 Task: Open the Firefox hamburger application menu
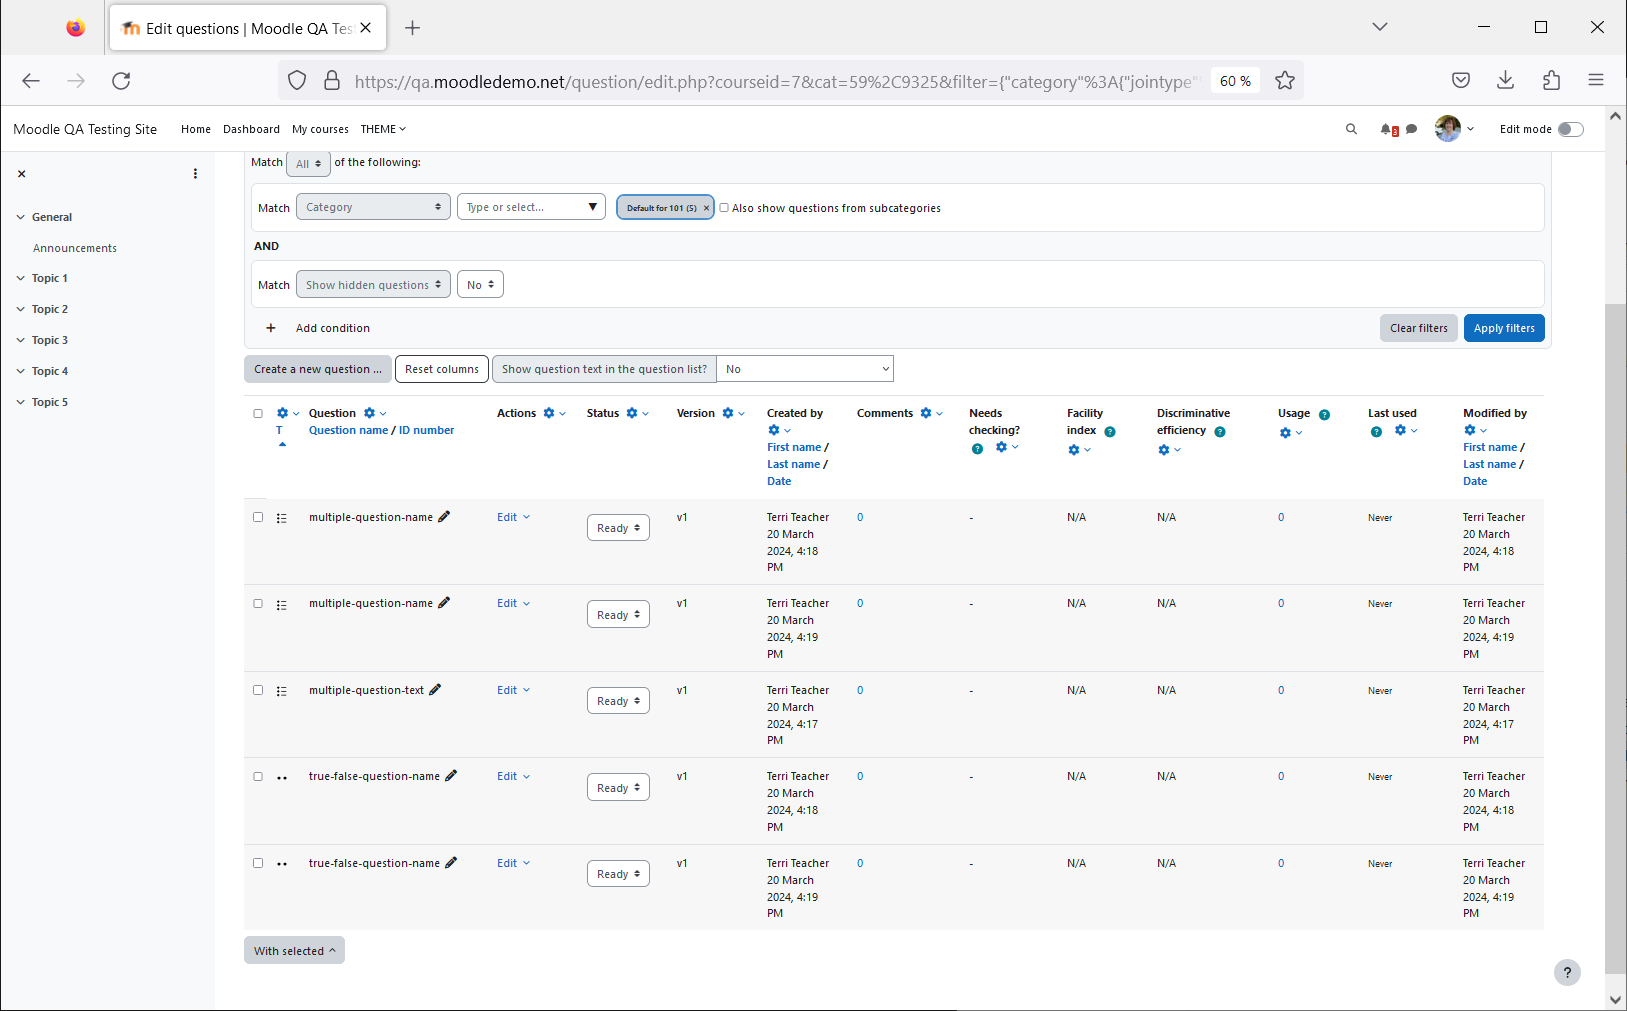(1596, 81)
